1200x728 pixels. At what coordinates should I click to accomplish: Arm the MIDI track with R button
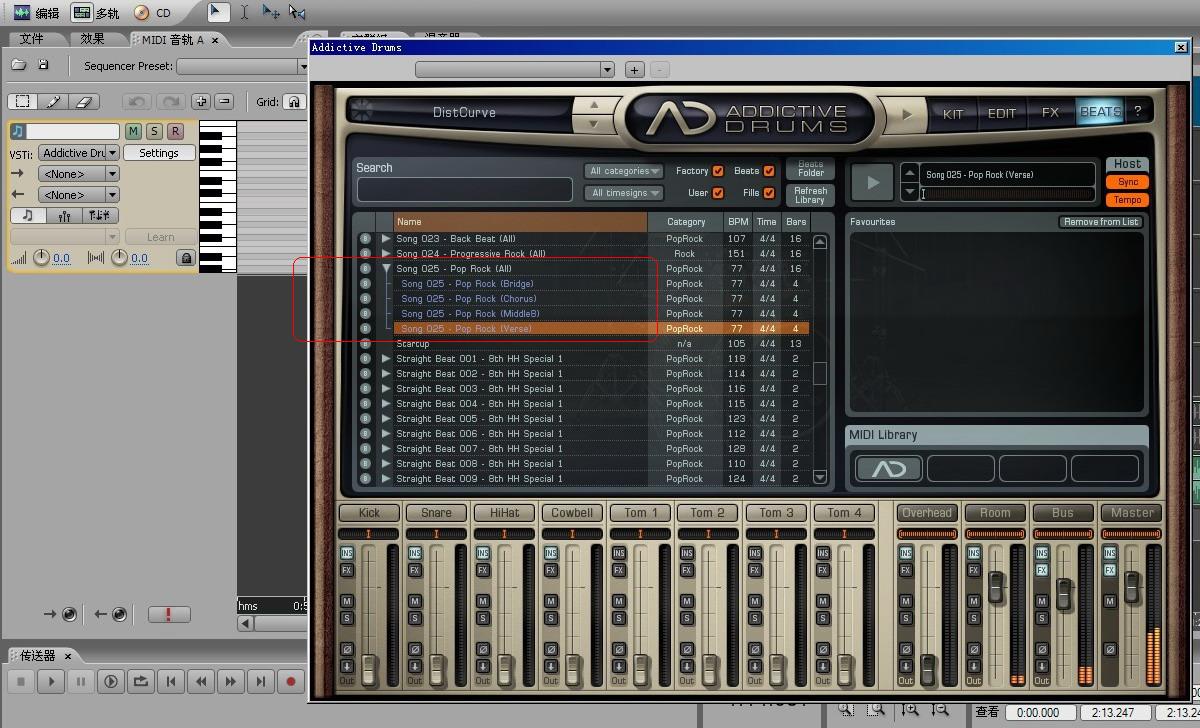pos(175,131)
